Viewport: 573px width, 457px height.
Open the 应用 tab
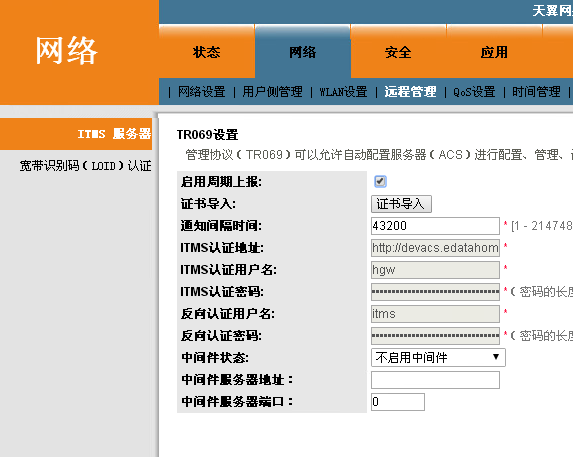(494, 52)
